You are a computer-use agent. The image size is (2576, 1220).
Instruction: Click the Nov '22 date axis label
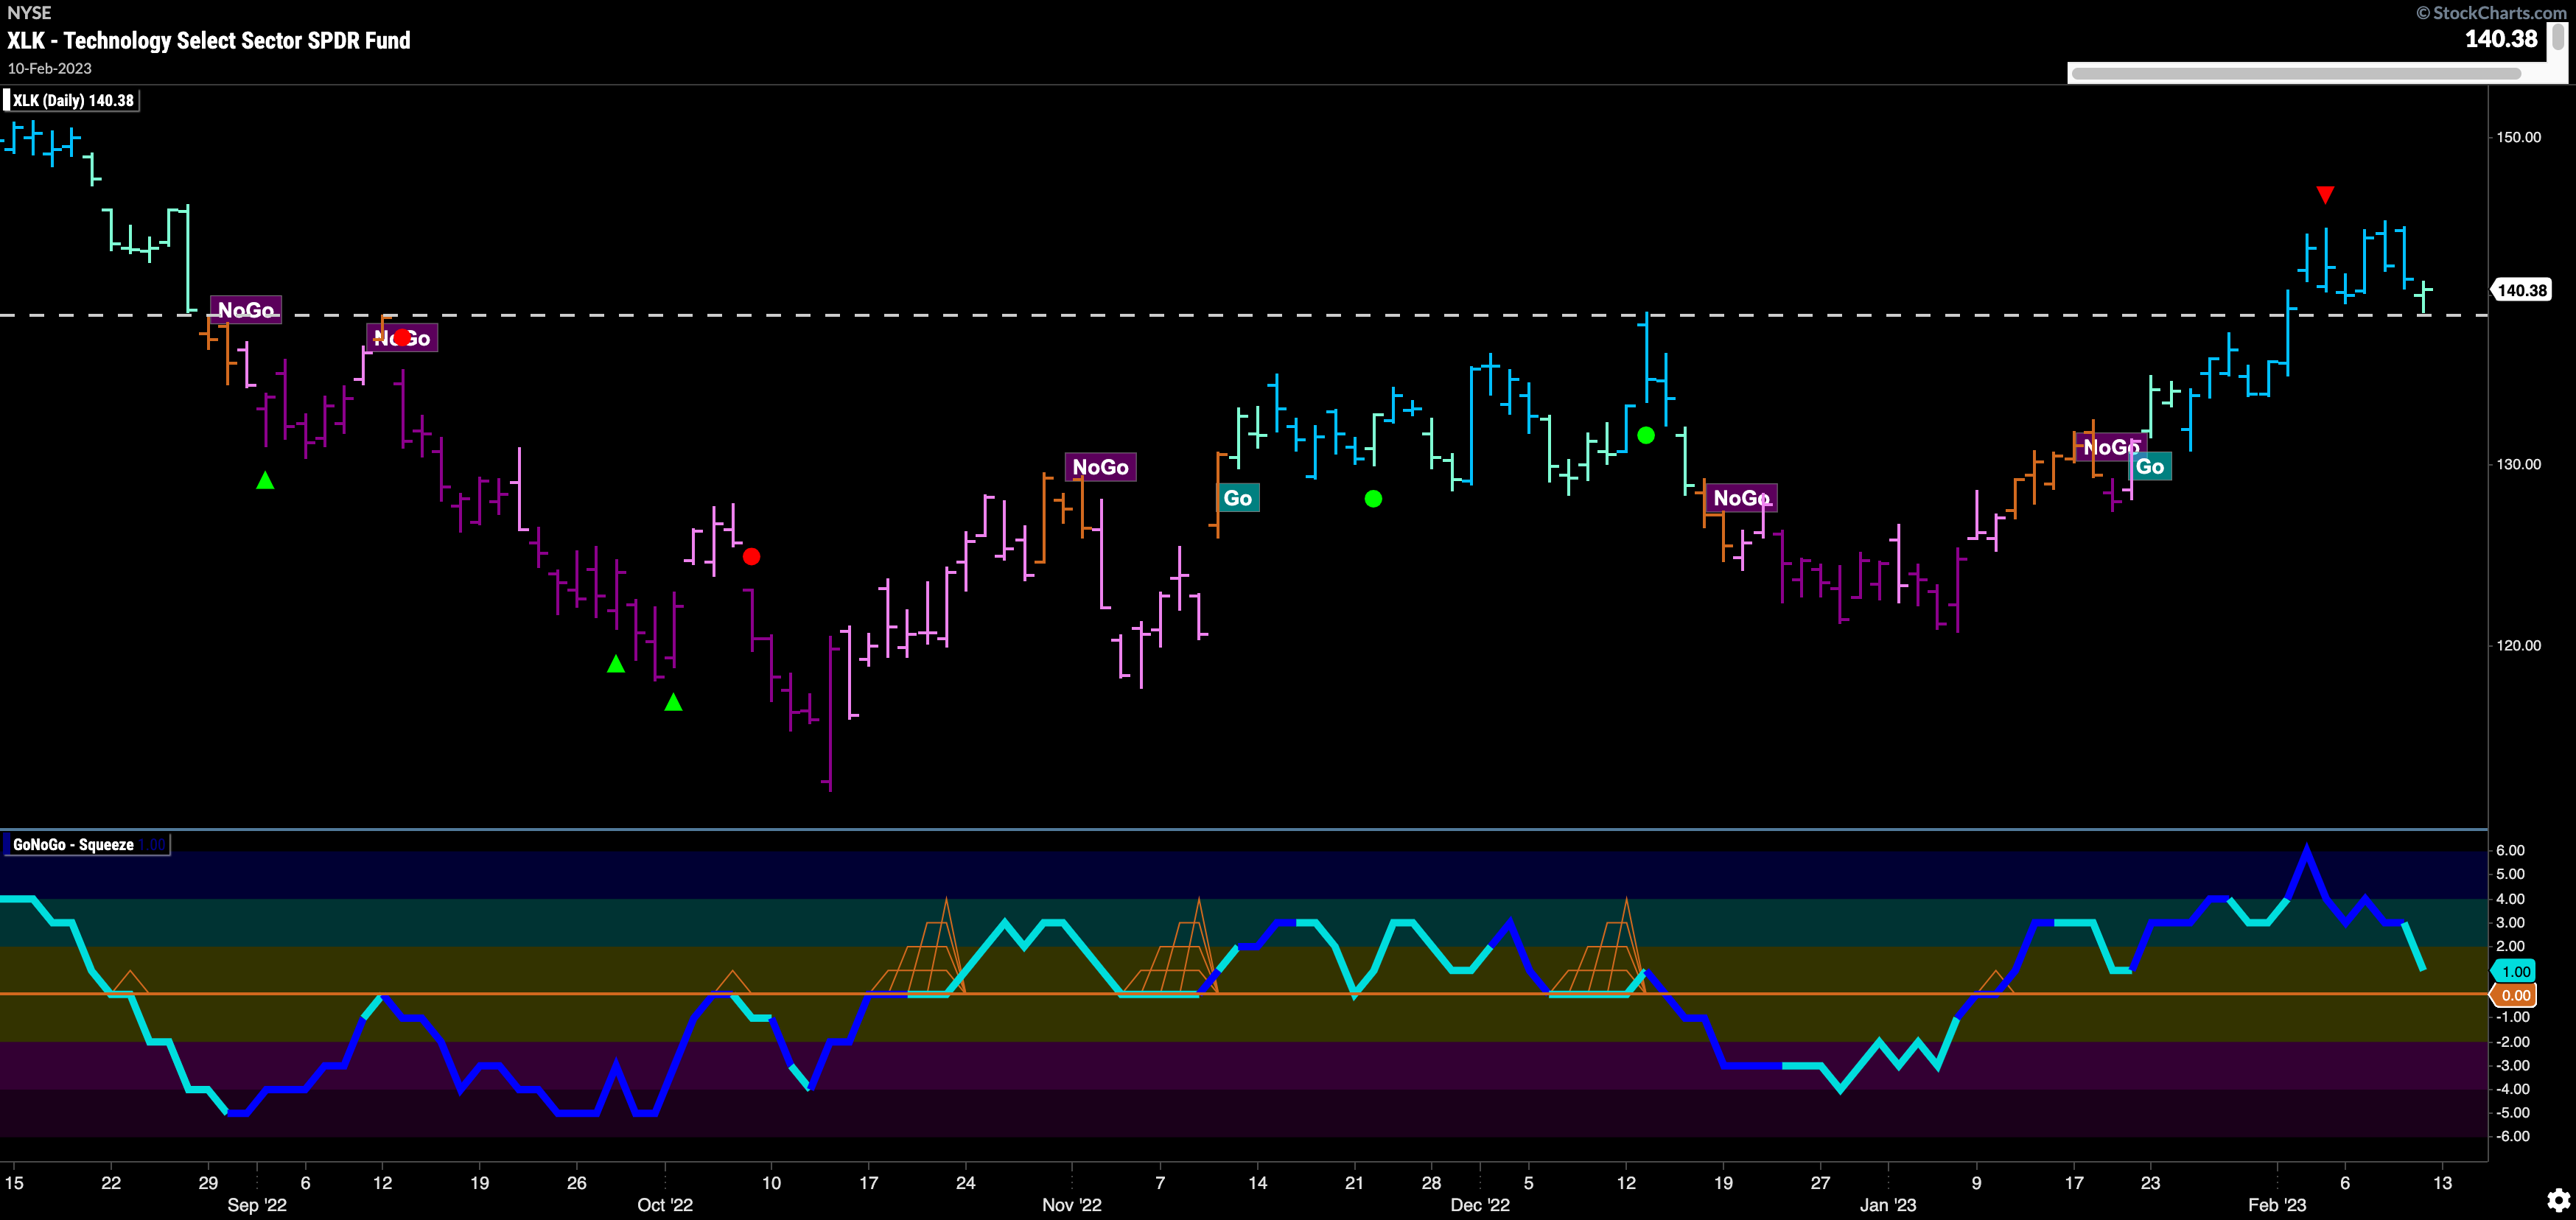click(x=1072, y=1205)
